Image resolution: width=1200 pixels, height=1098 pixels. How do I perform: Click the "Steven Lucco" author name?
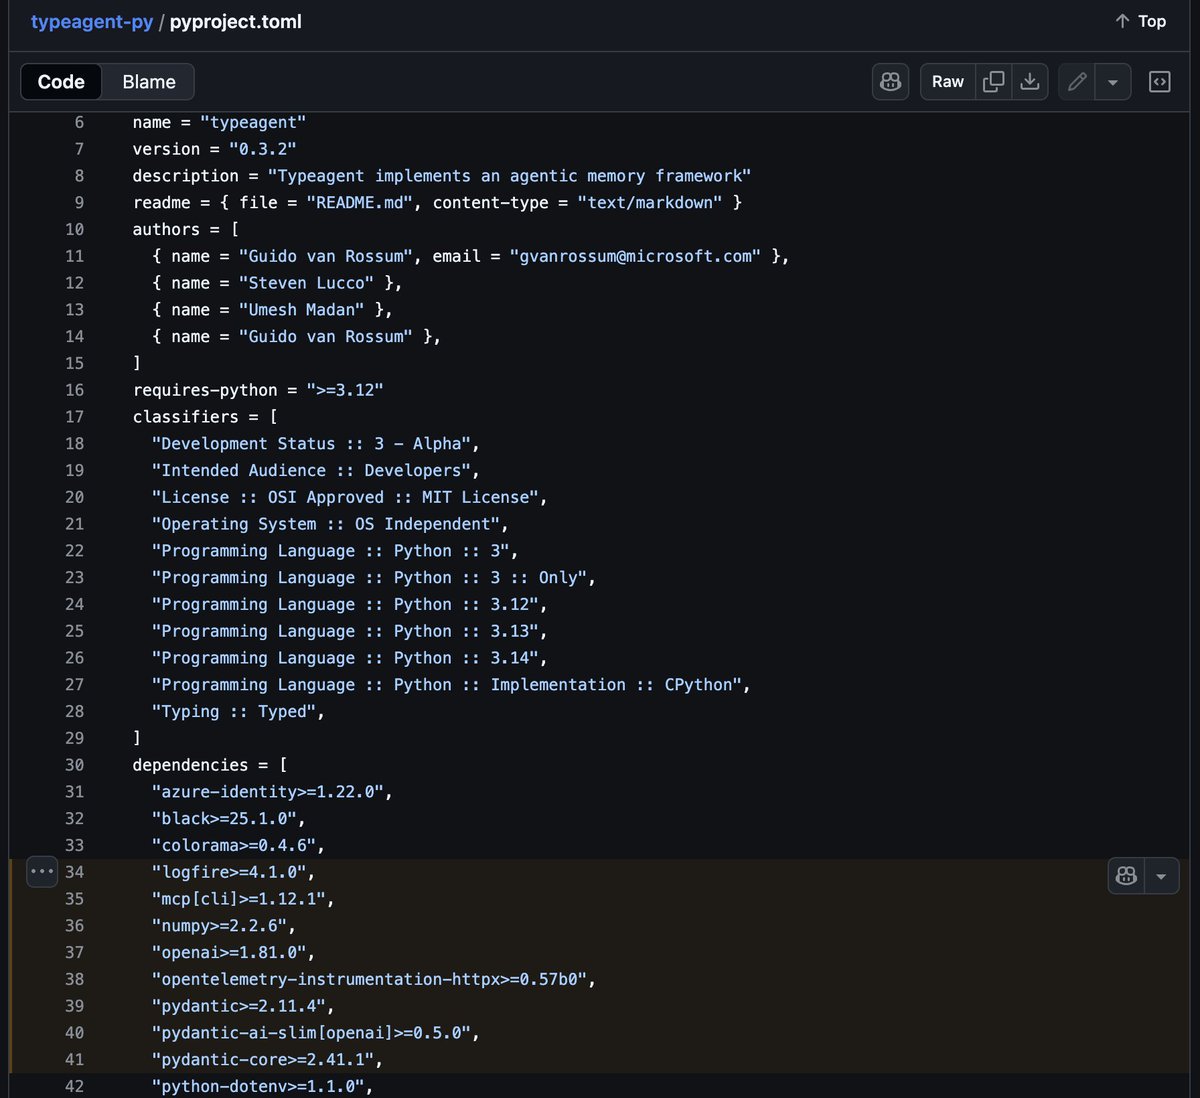pos(306,283)
